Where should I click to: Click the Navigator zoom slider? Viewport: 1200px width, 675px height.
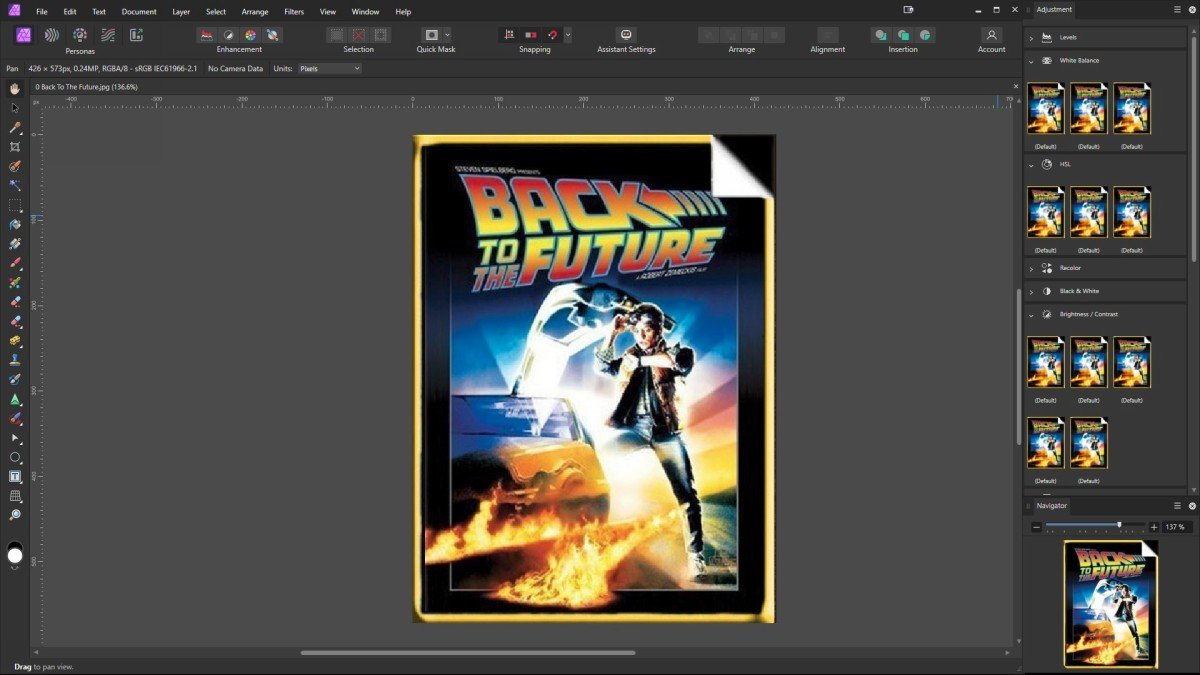coord(1095,526)
